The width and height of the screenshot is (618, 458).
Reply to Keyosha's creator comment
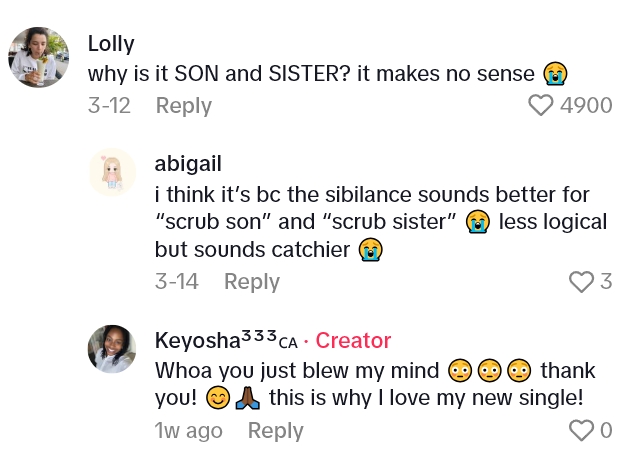[x=275, y=431]
